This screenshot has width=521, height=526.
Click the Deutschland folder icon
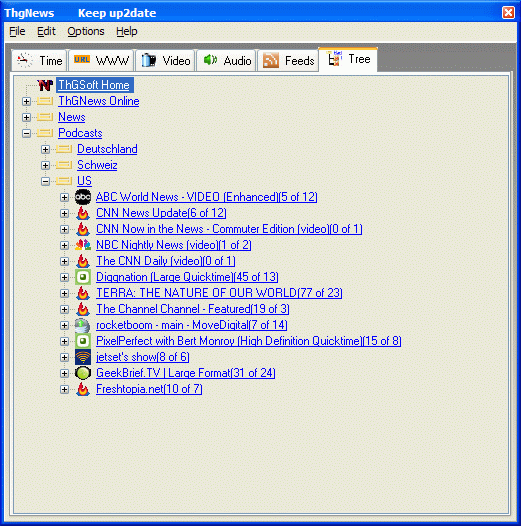pos(64,149)
